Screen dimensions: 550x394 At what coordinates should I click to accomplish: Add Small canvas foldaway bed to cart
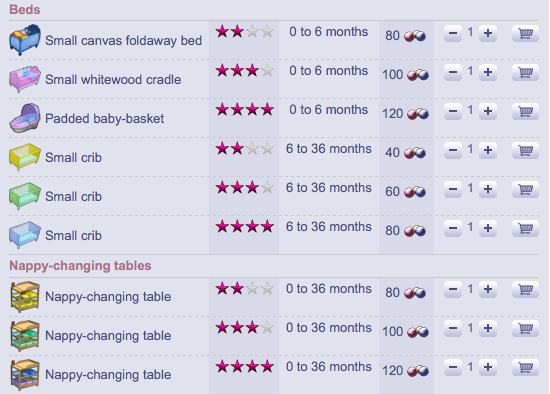click(525, 34)
